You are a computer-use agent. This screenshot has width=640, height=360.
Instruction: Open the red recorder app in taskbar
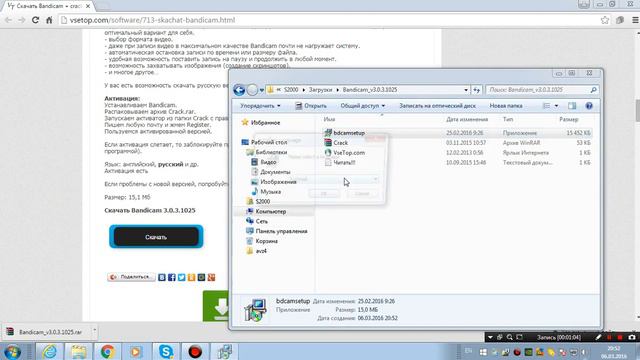coord(195,351)
